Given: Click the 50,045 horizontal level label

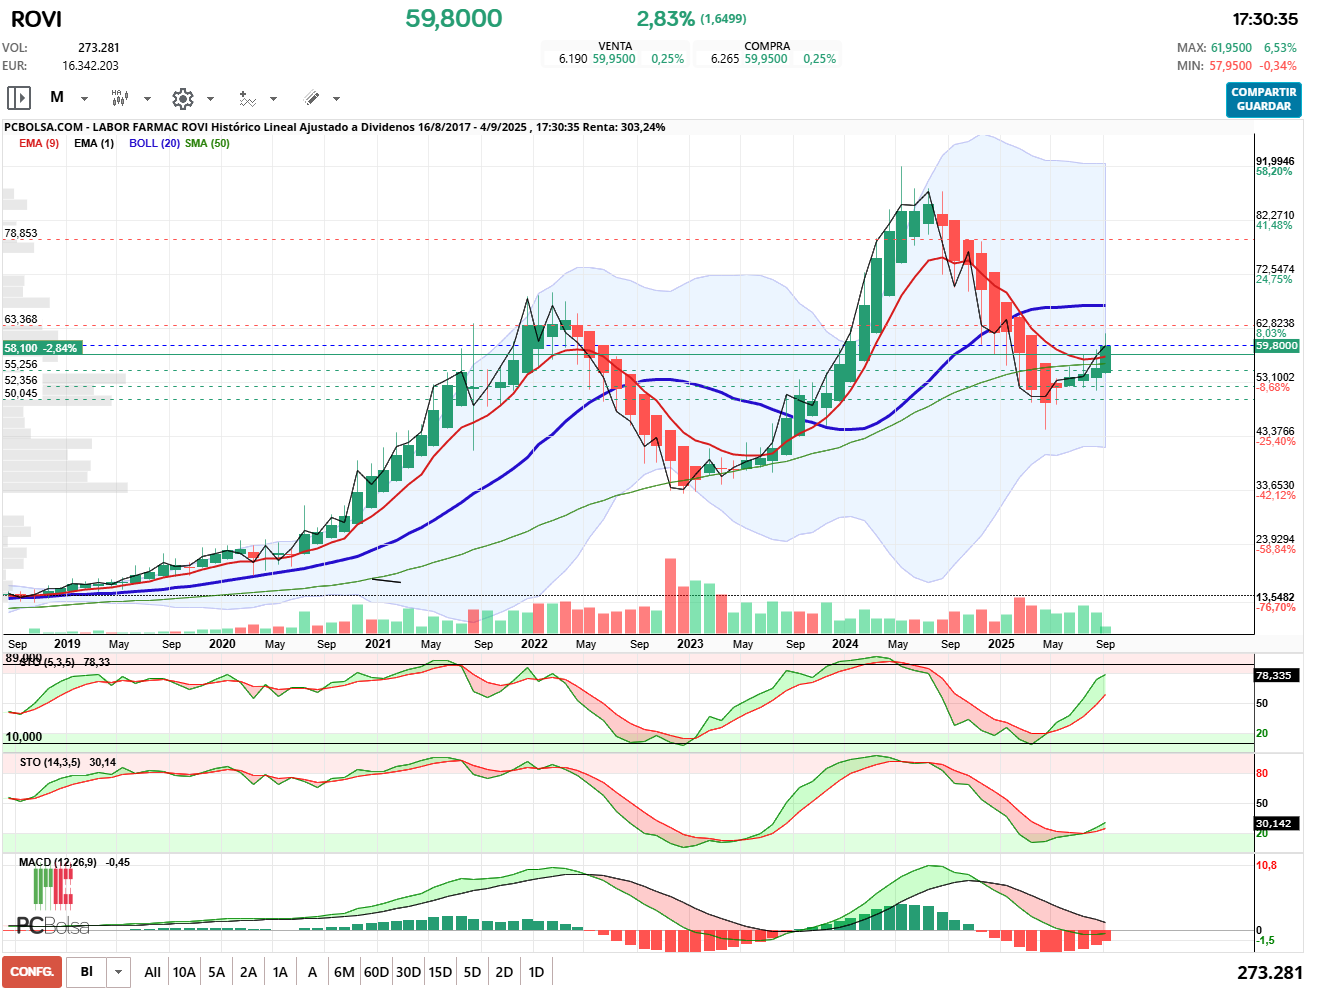Looking at the screenshot, I should pos(21,393).
